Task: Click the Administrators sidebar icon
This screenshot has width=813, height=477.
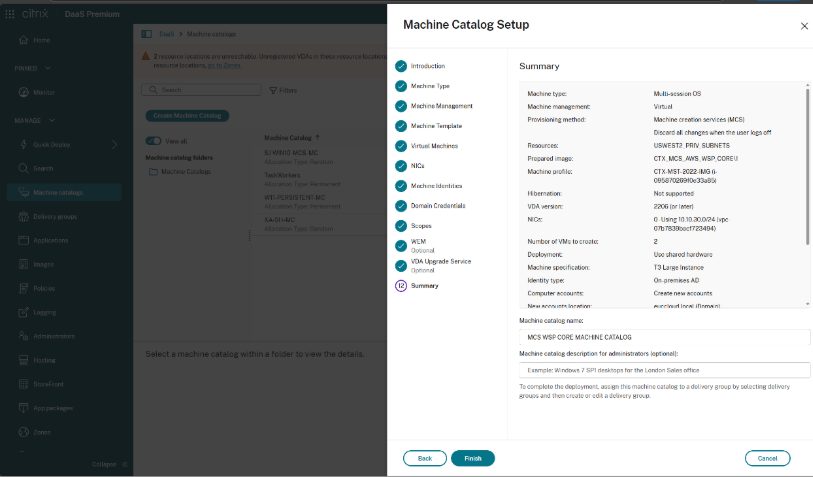Action: pos(23,336)
